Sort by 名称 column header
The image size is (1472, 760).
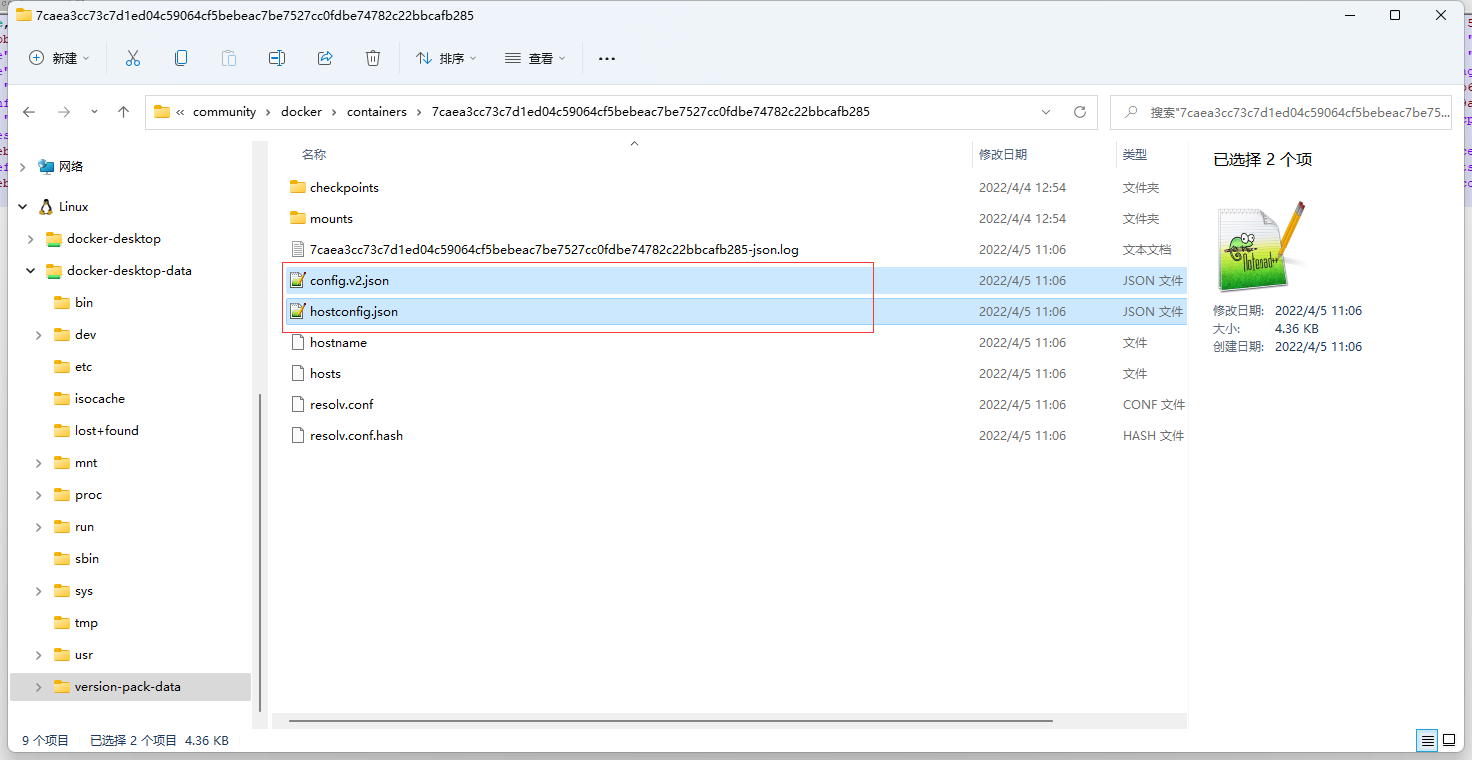pos(313,155)
